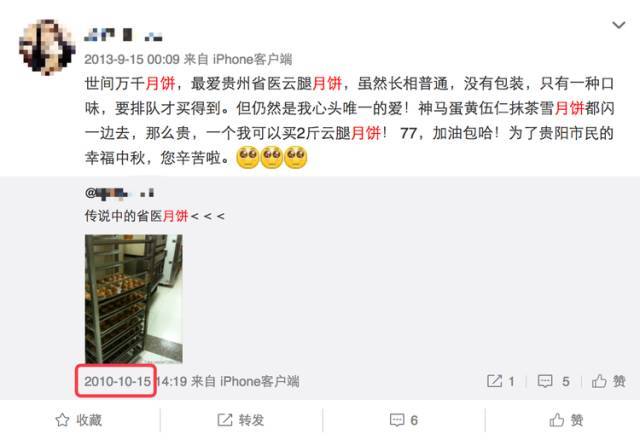
Task: Click the original post repost icon with 1
Action: [500, 382]
